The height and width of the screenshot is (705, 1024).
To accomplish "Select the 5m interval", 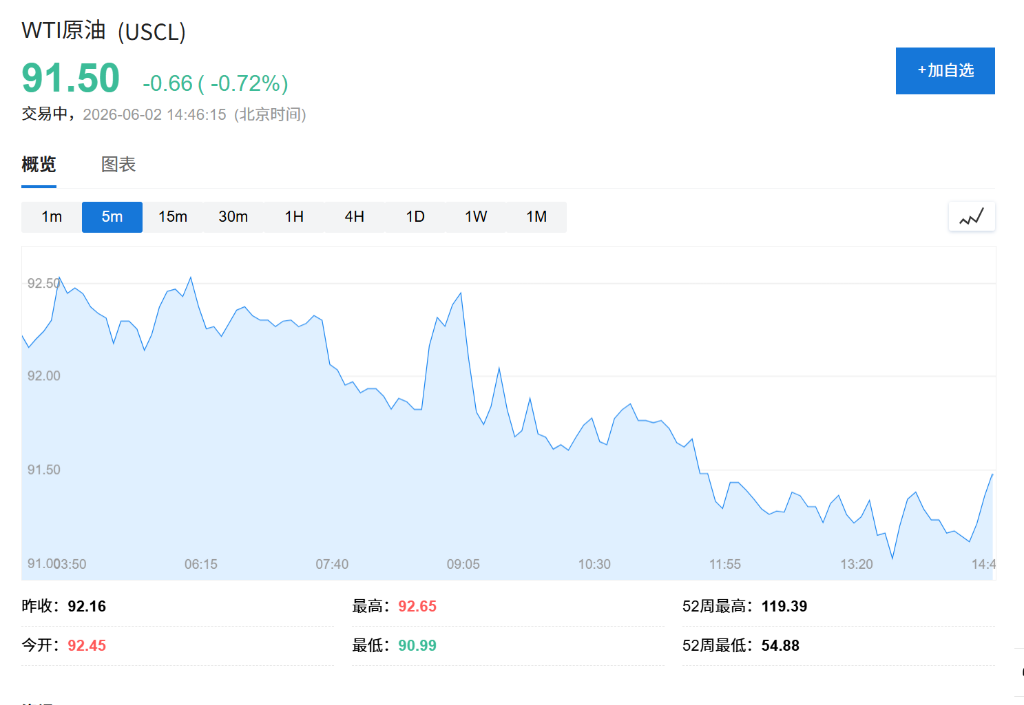I will [x=112, y=217].
